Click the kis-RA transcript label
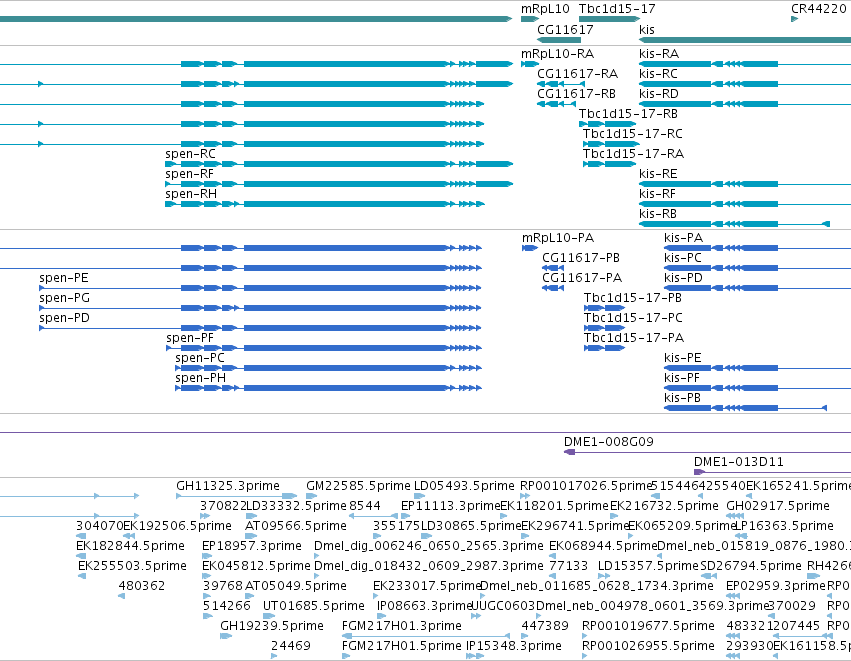 [x=659, y=54]
